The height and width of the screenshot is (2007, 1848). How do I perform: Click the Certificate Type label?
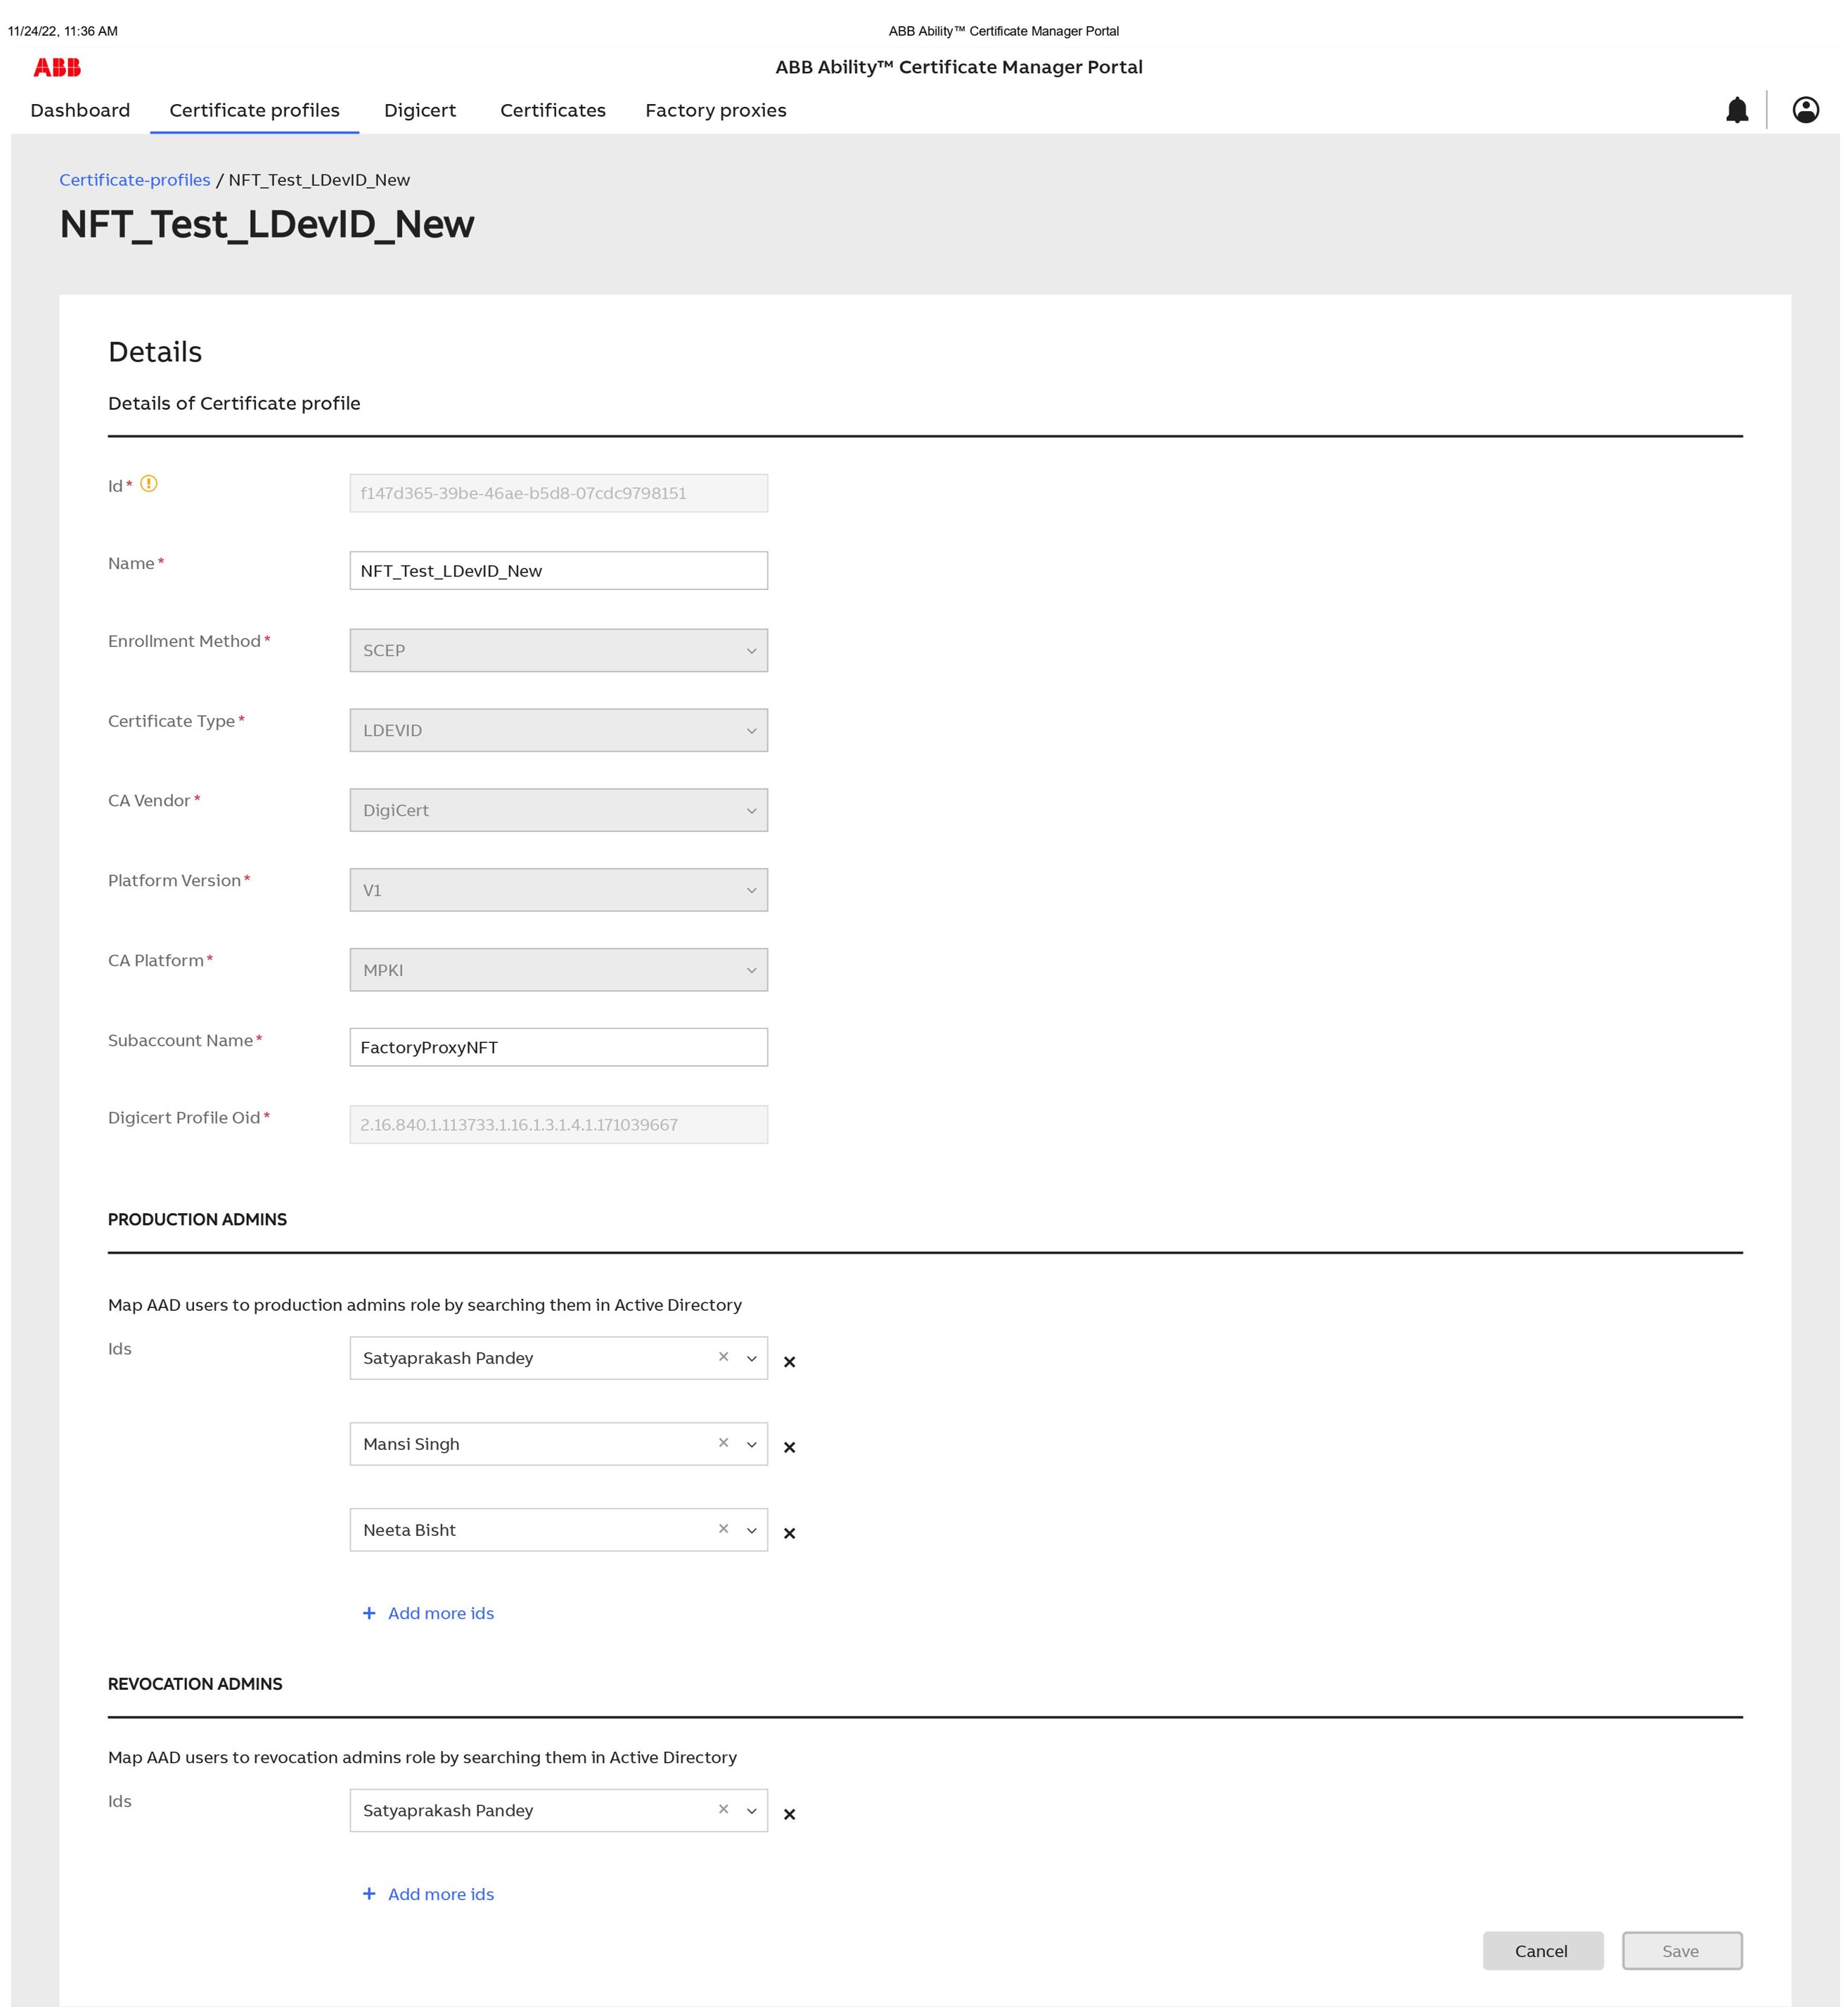172,721
